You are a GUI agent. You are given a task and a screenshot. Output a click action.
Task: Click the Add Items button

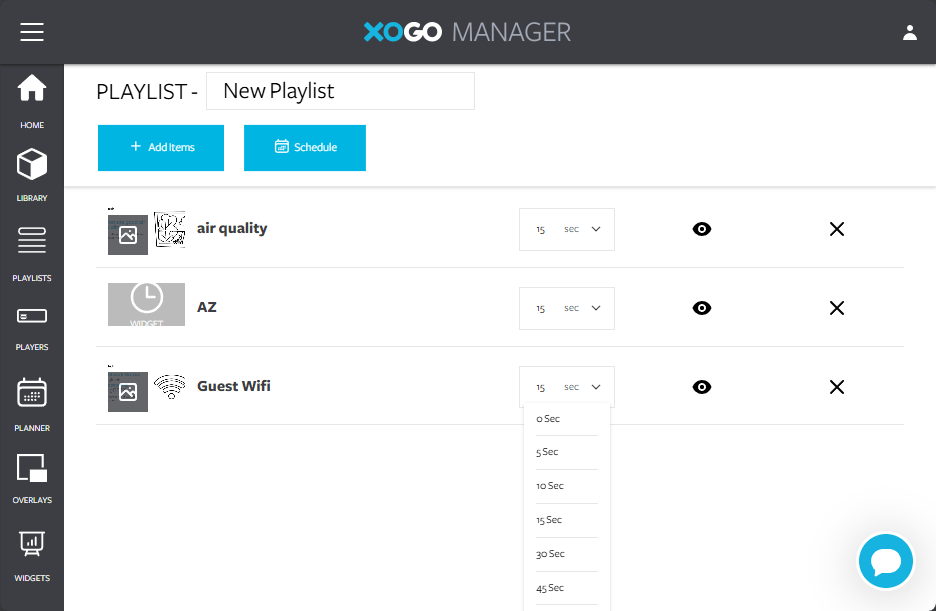point(161,148)
